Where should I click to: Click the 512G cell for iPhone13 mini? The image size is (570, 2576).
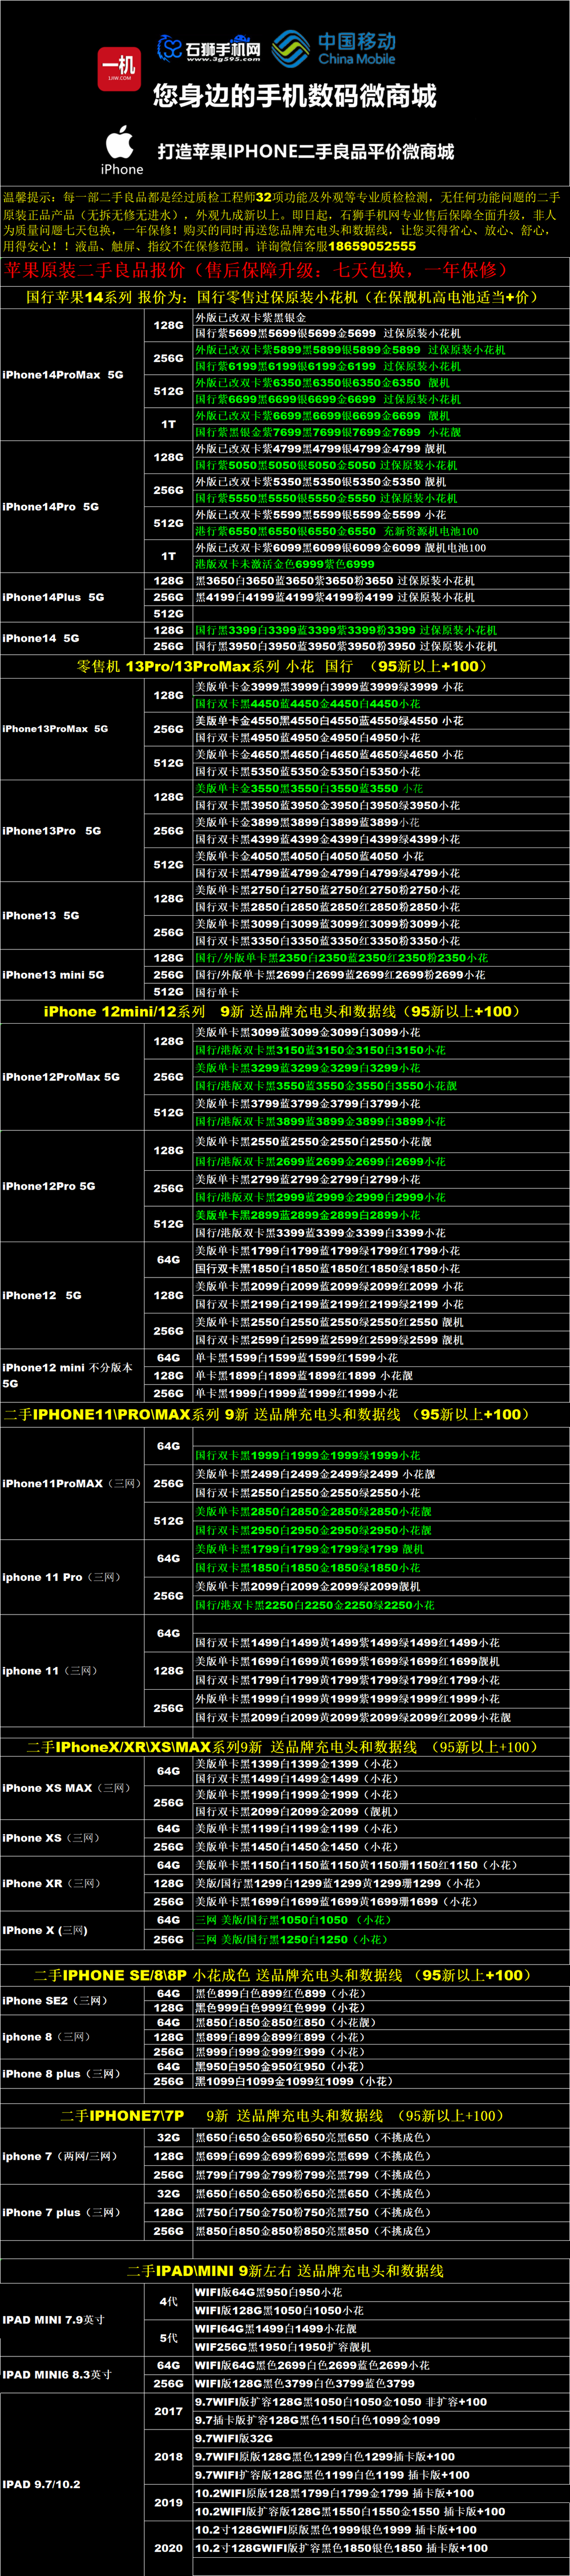(168, 992)
